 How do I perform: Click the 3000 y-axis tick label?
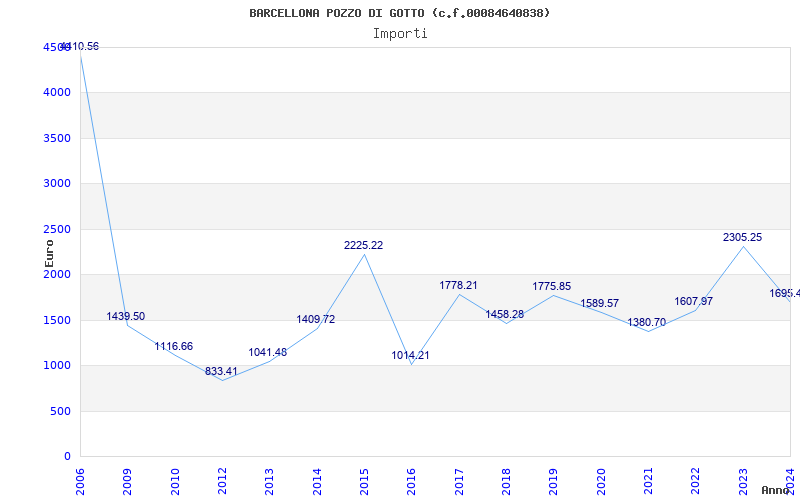pos(57,184)
